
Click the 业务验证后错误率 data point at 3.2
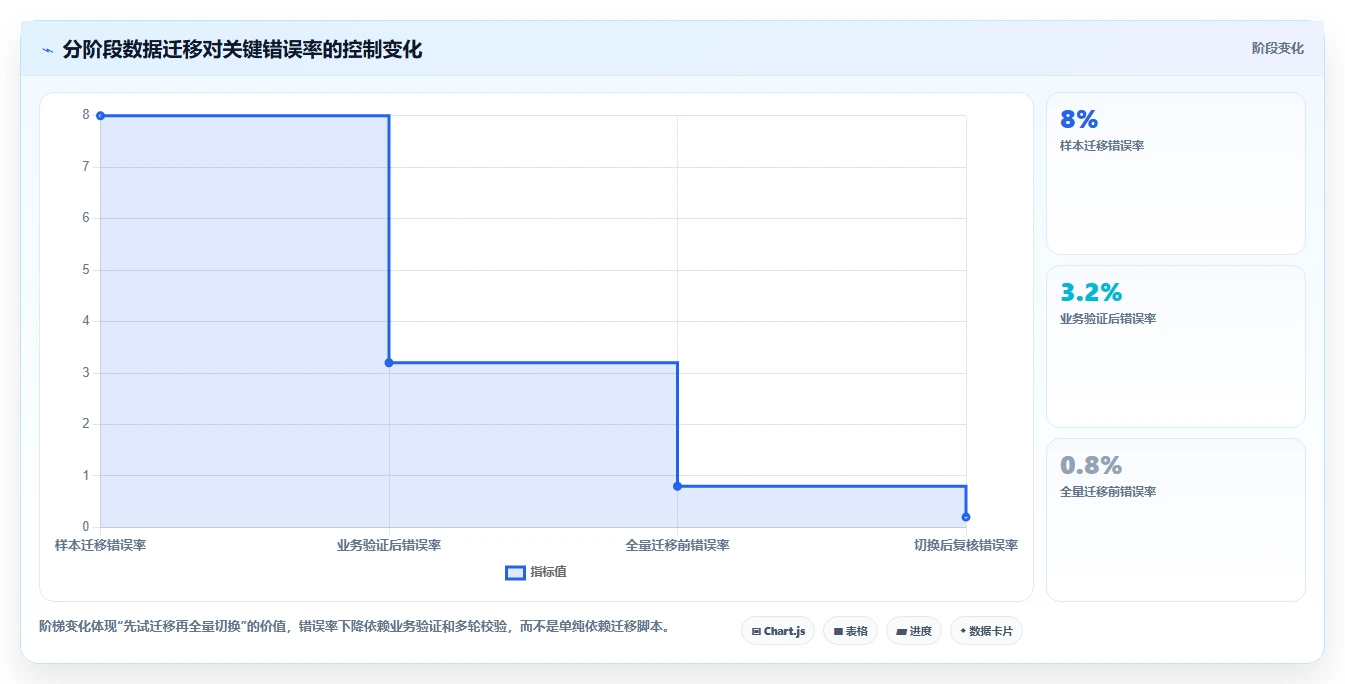tap(389, 363)
